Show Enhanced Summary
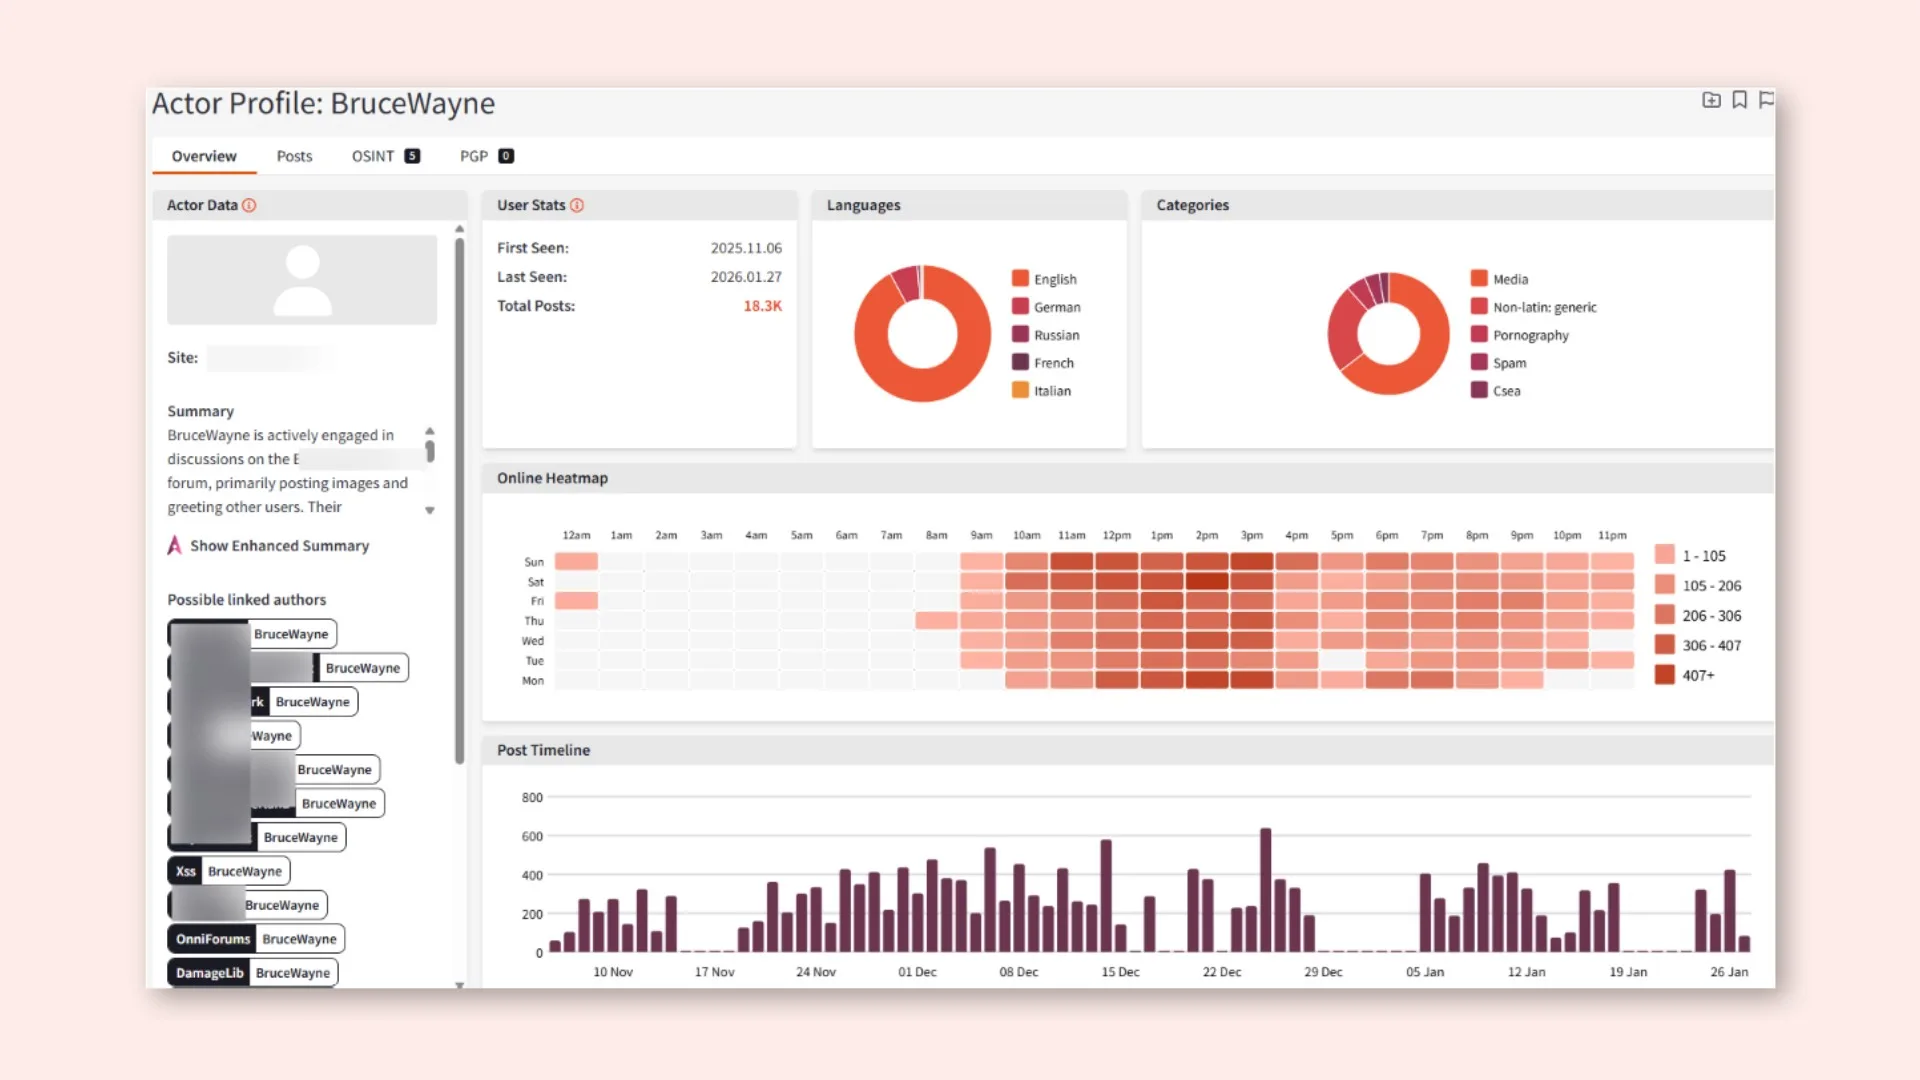This screenshot has height=1080, width=1920. click(279, 545)
